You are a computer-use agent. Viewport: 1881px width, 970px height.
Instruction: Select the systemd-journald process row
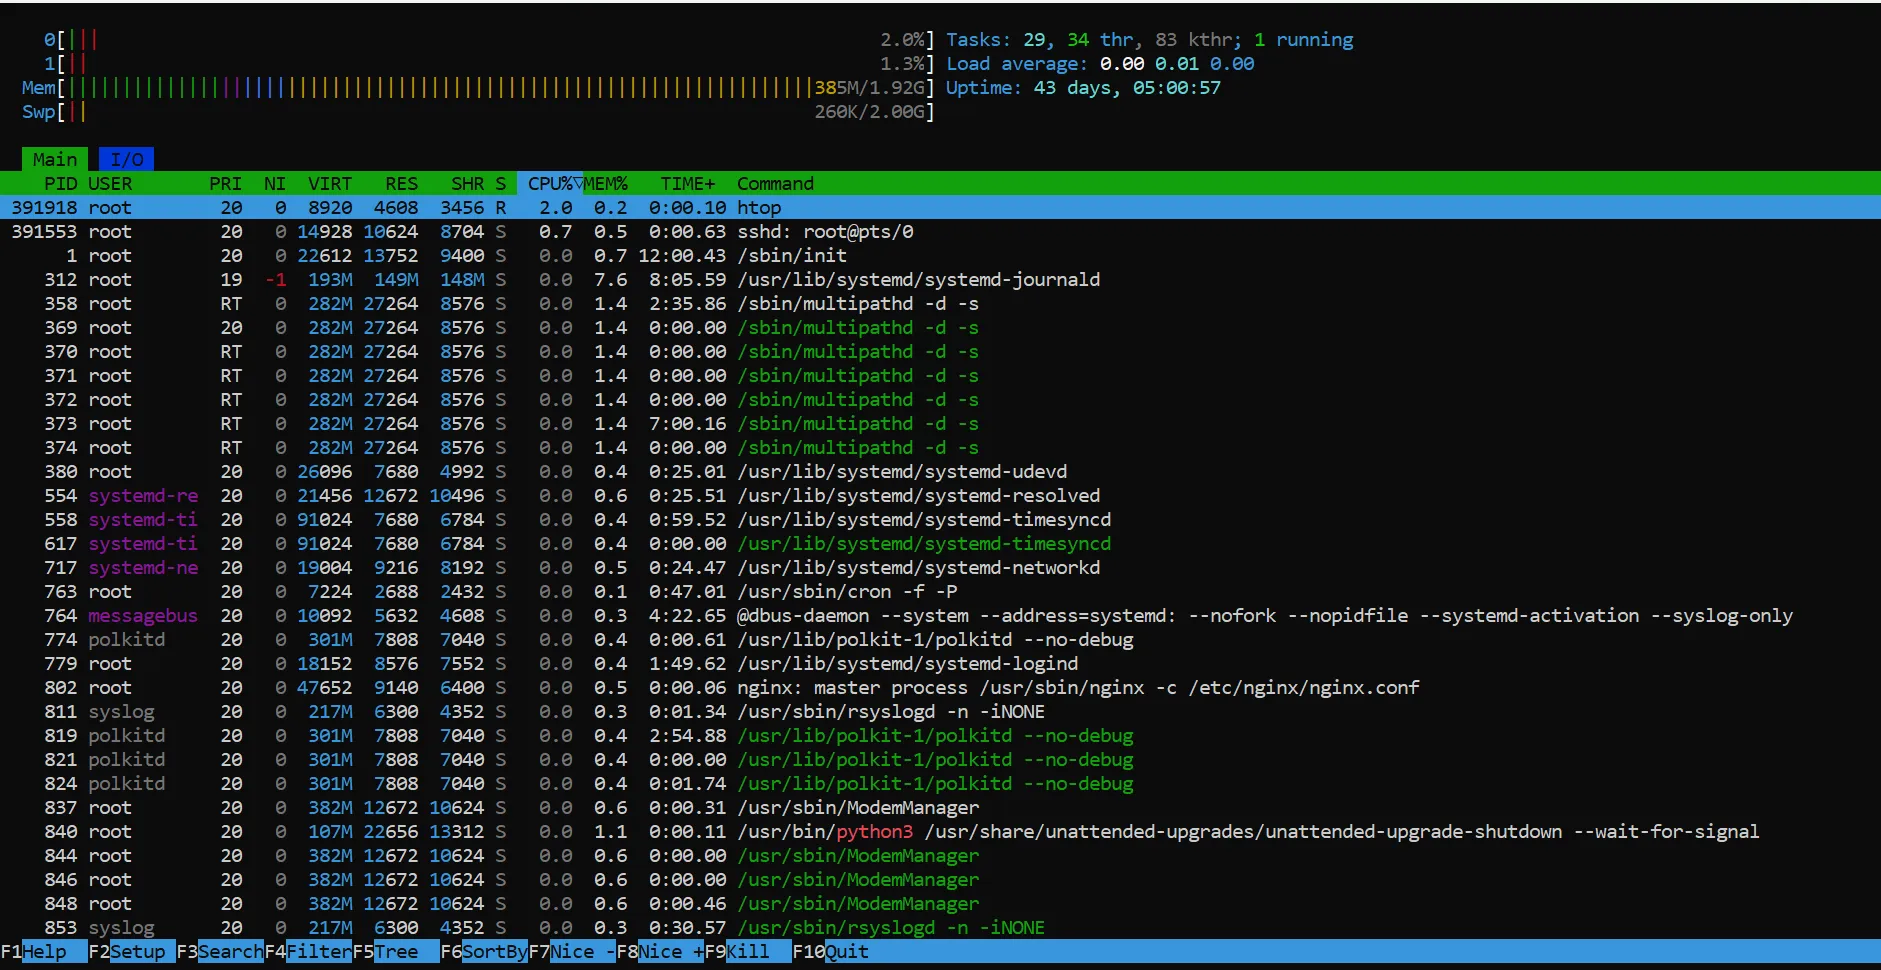click(x=917, y=280)
